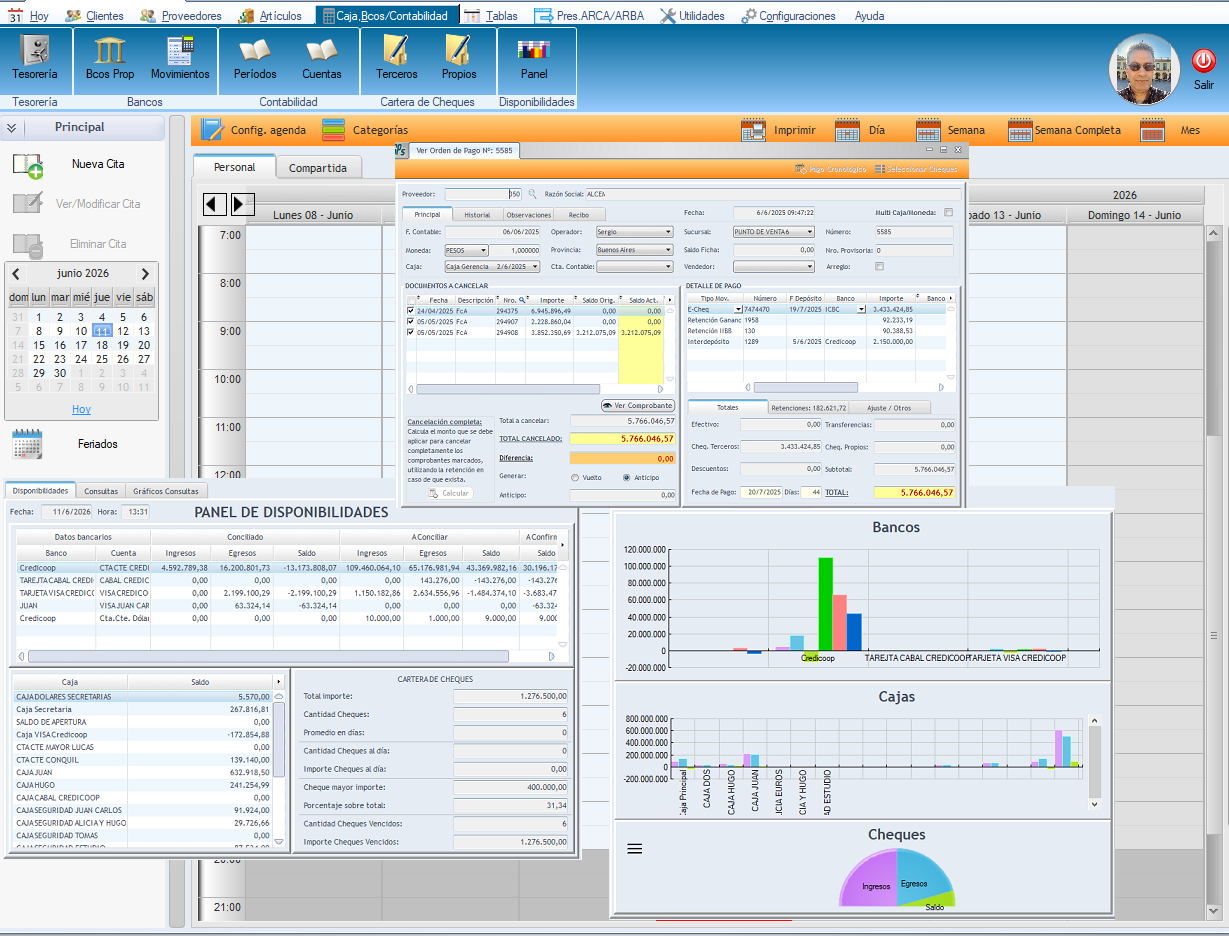Open the Tesorería module icon

[x=35, y=51]
